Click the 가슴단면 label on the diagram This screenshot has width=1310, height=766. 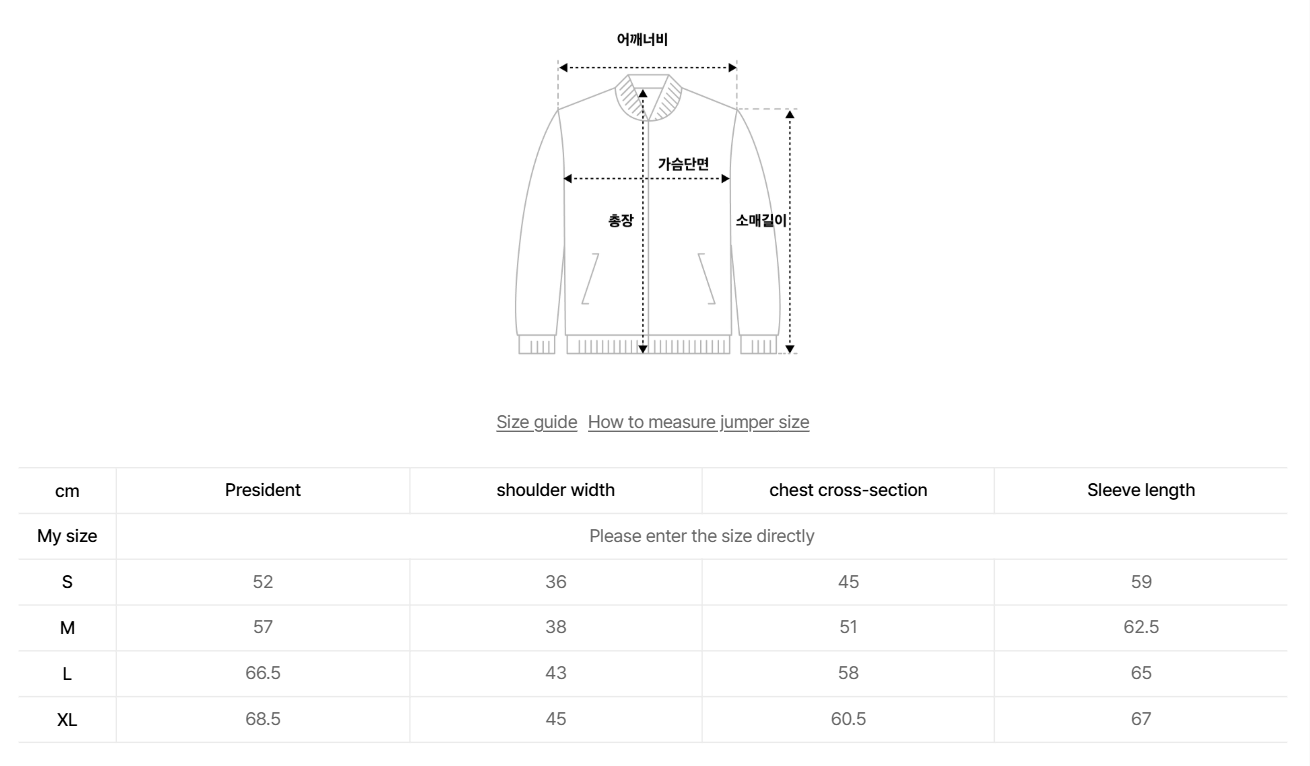683,164
